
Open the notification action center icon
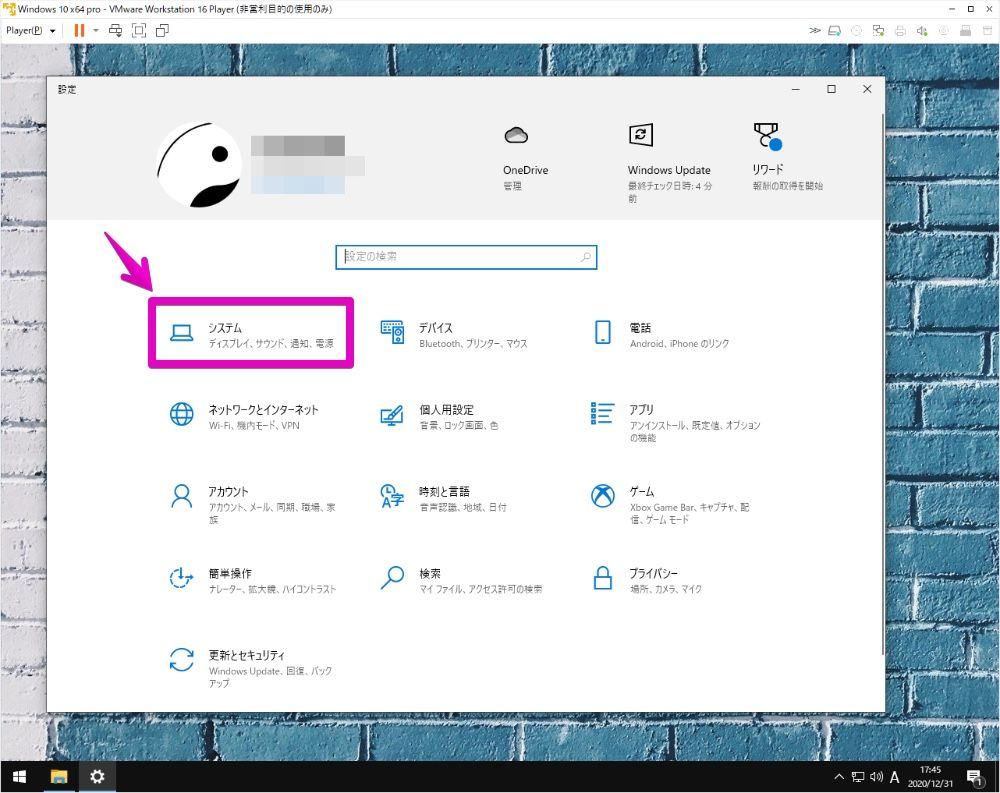click(x=974, y=777)
